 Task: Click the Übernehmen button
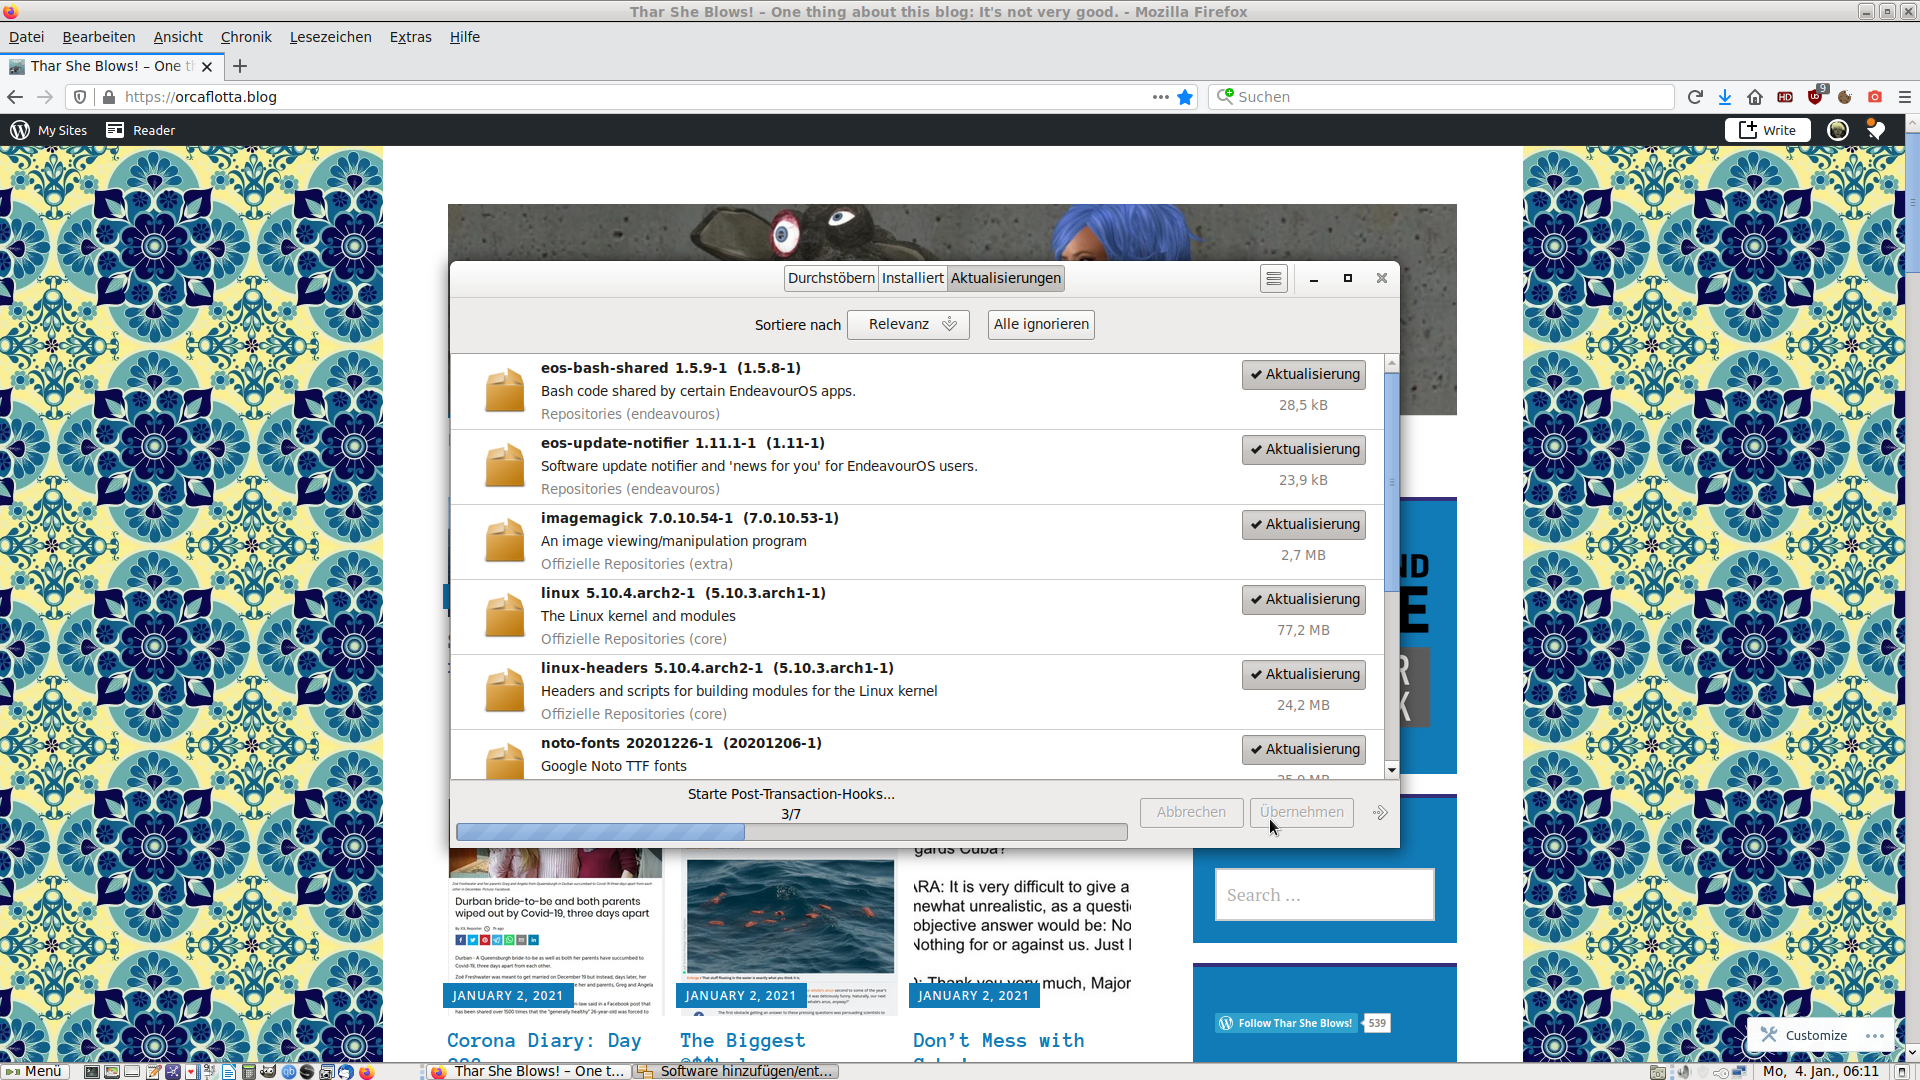click(x=1302, y=812)
